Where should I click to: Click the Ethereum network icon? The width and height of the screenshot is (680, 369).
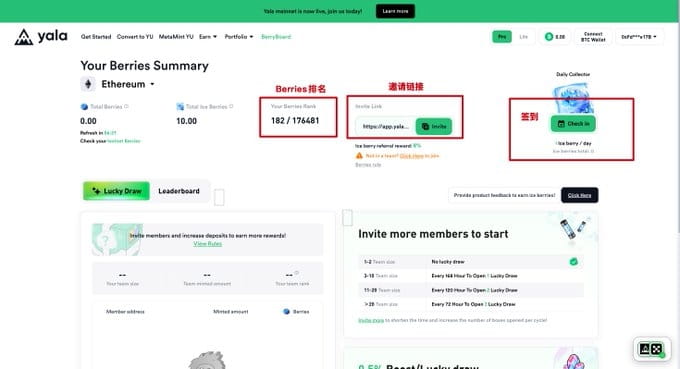point(88,84)
